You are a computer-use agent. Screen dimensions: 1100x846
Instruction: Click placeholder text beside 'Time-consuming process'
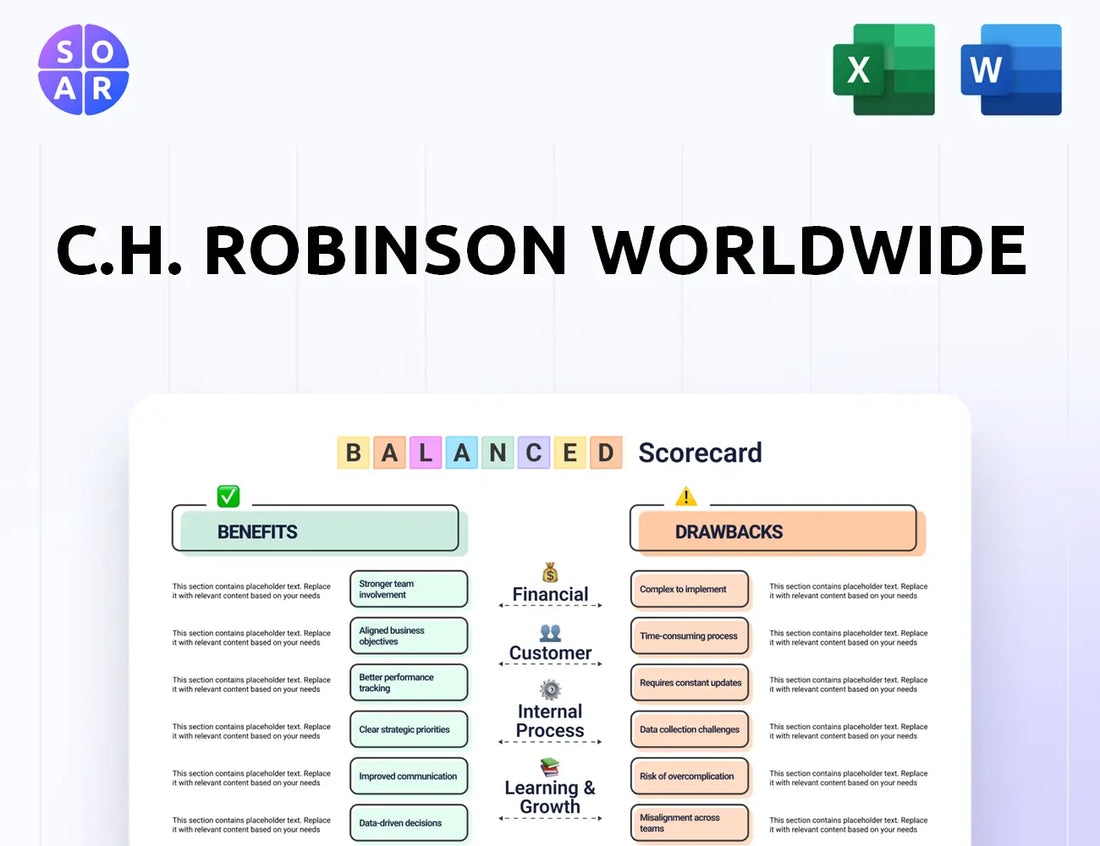point(848,638)
